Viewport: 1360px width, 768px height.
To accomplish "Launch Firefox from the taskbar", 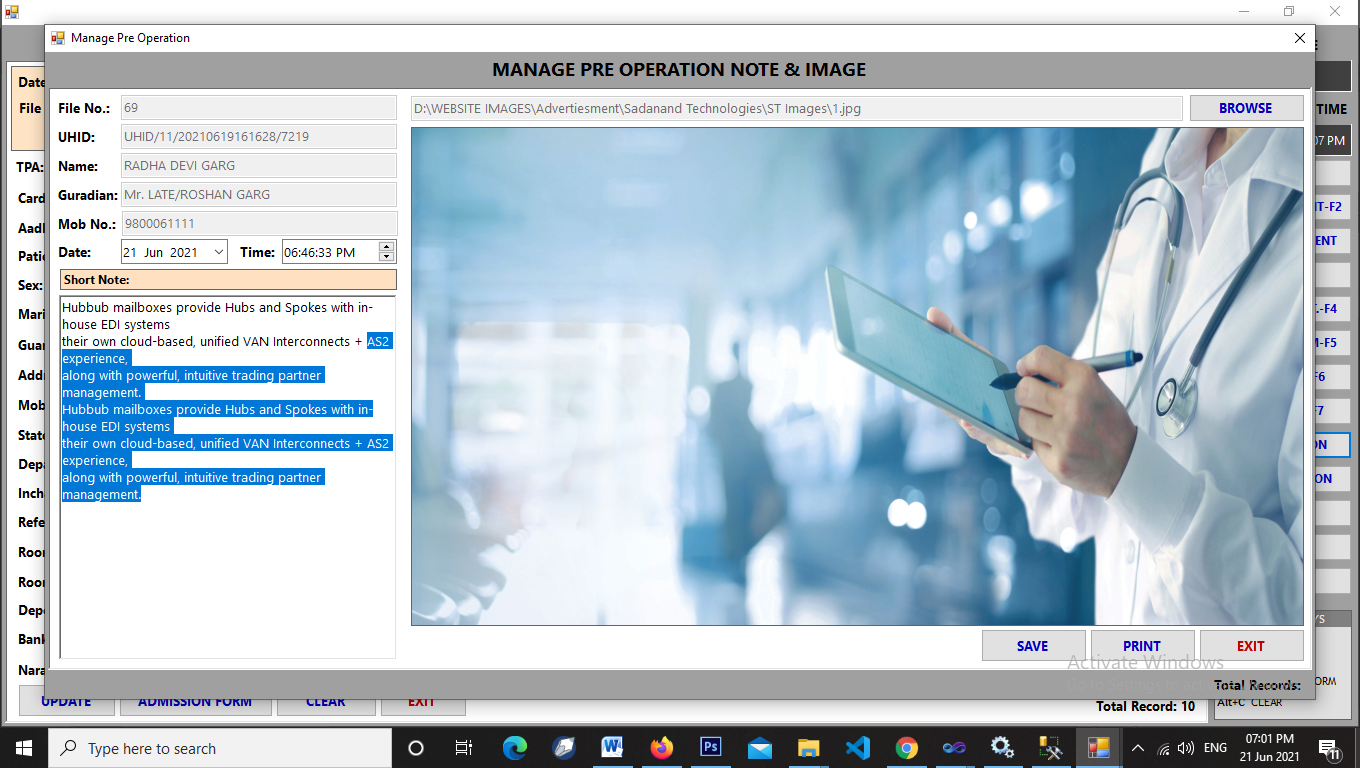I will pyautogui.click(x=661, y=748).
